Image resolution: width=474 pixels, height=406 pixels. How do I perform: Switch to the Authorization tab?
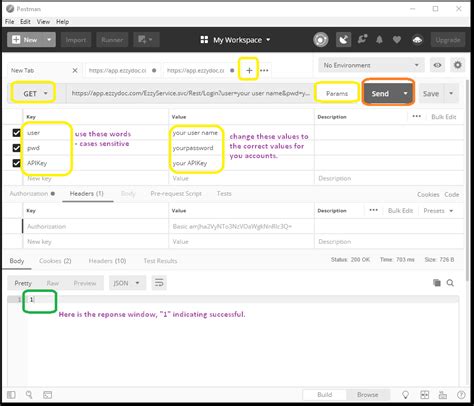[32, 193]
